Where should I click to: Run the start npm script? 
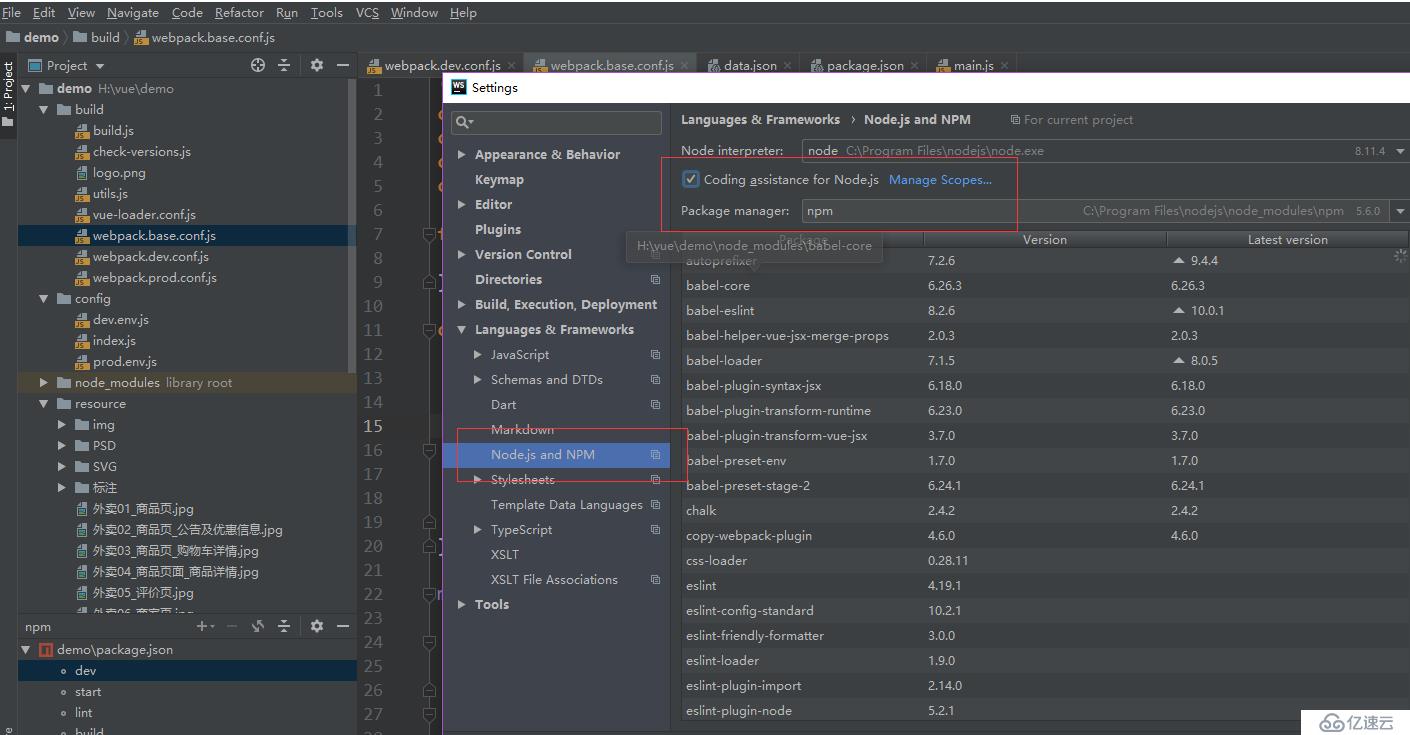point(88,691)
